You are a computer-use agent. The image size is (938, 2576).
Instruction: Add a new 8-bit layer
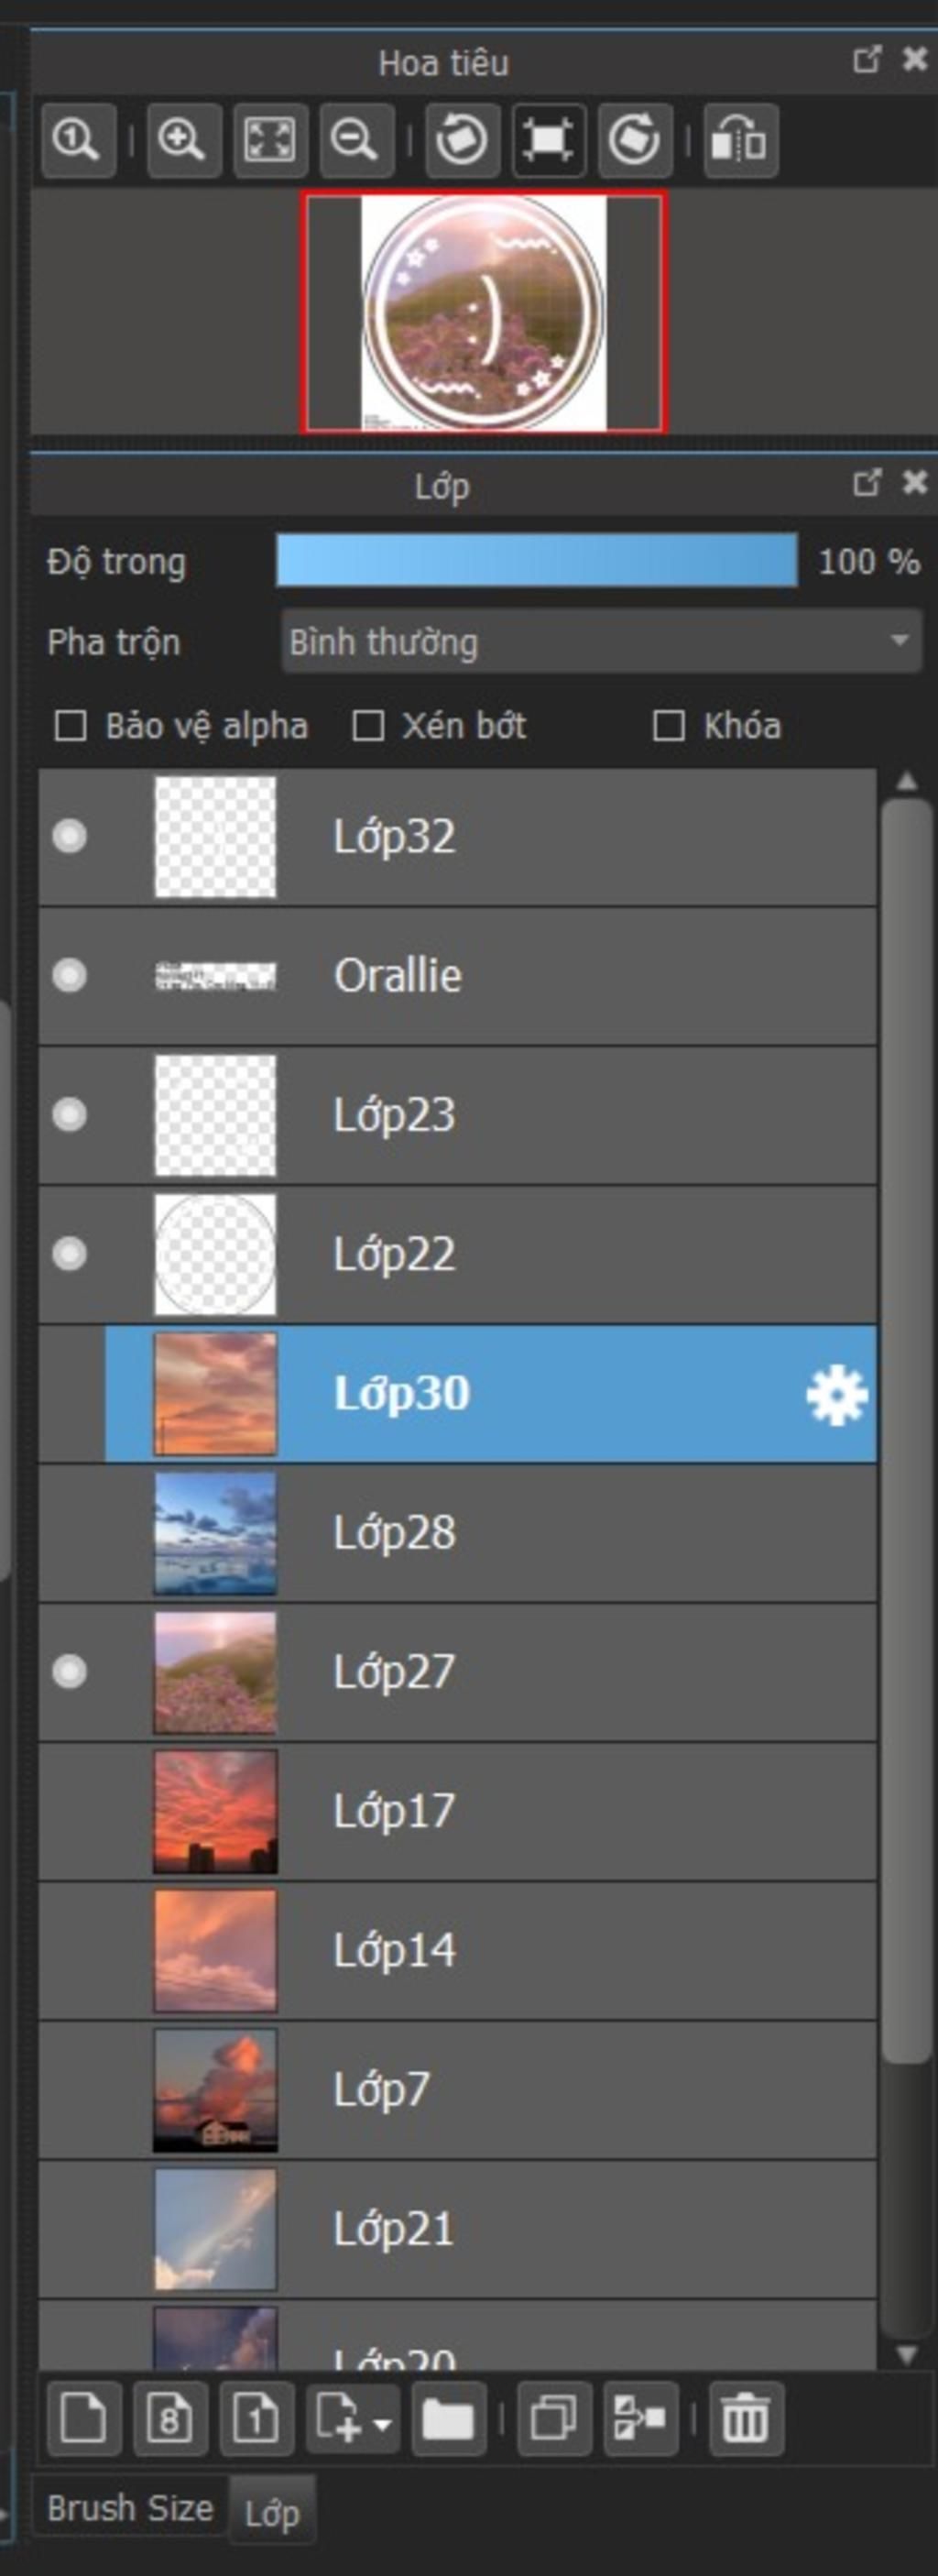(x=170, y=2419)
